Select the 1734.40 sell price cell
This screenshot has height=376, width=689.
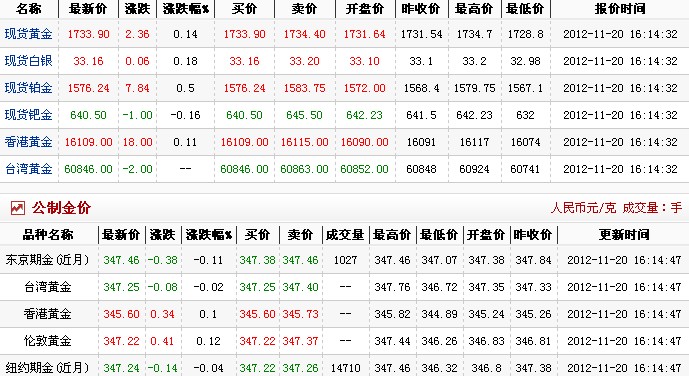[305, 34]
